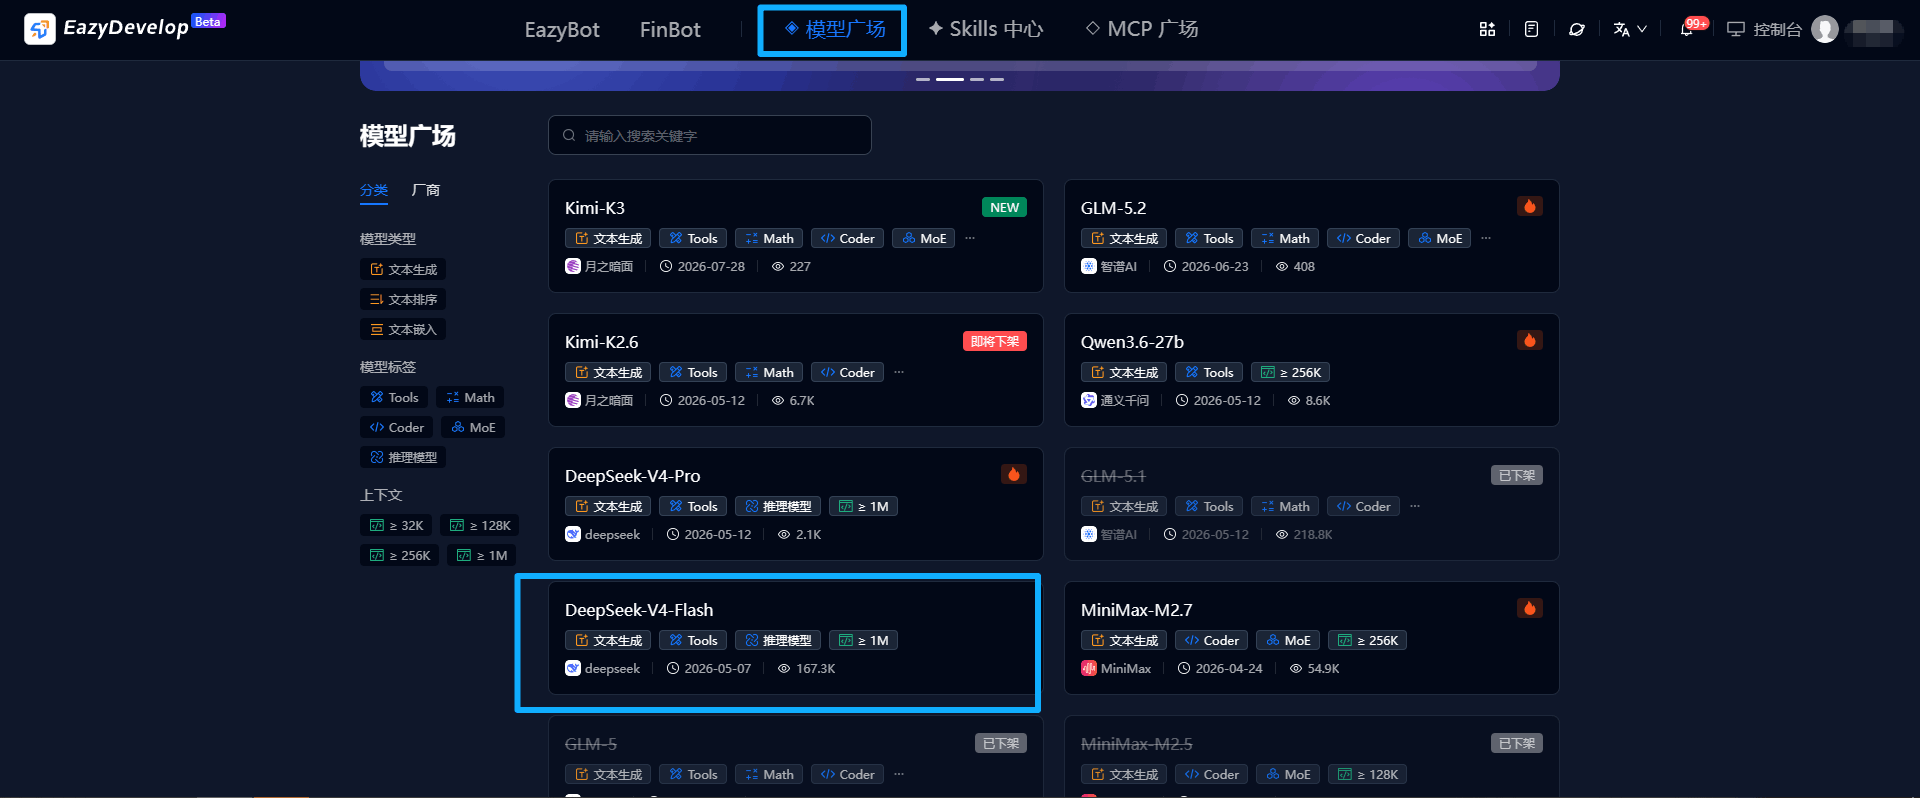Toggle the Coder tag filter in sidebar
The image size is (1920, 798).
tap(396, 427)
